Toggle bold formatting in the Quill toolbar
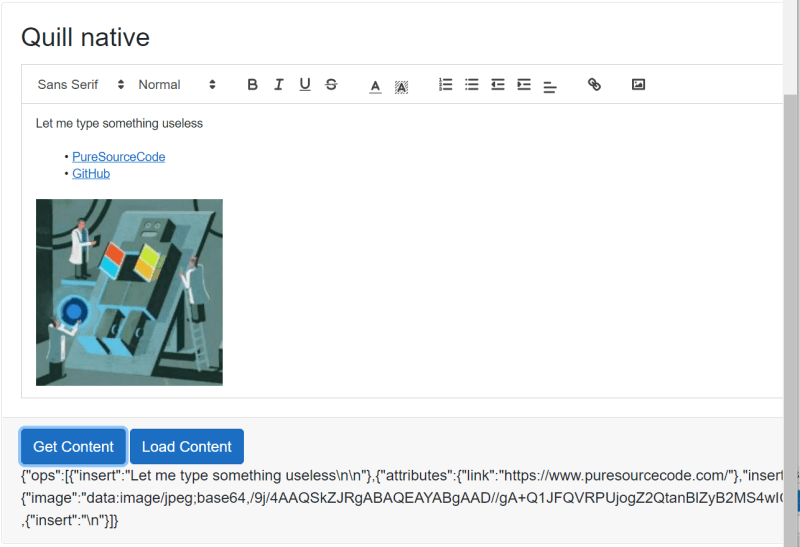800x547 pixels. [x=252, y=84]
